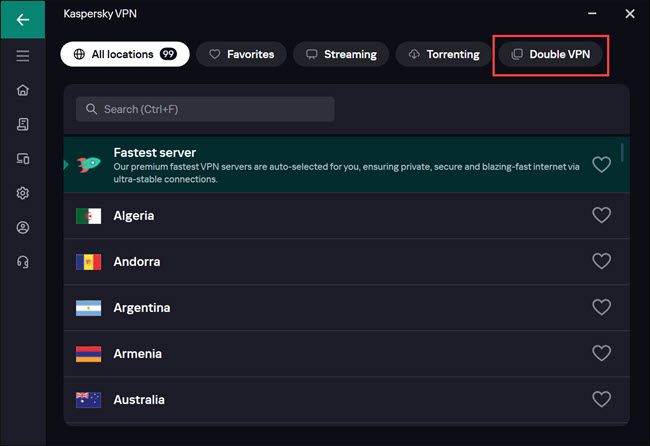Open the support headset icon
The image size is (650, 446).
22,261
